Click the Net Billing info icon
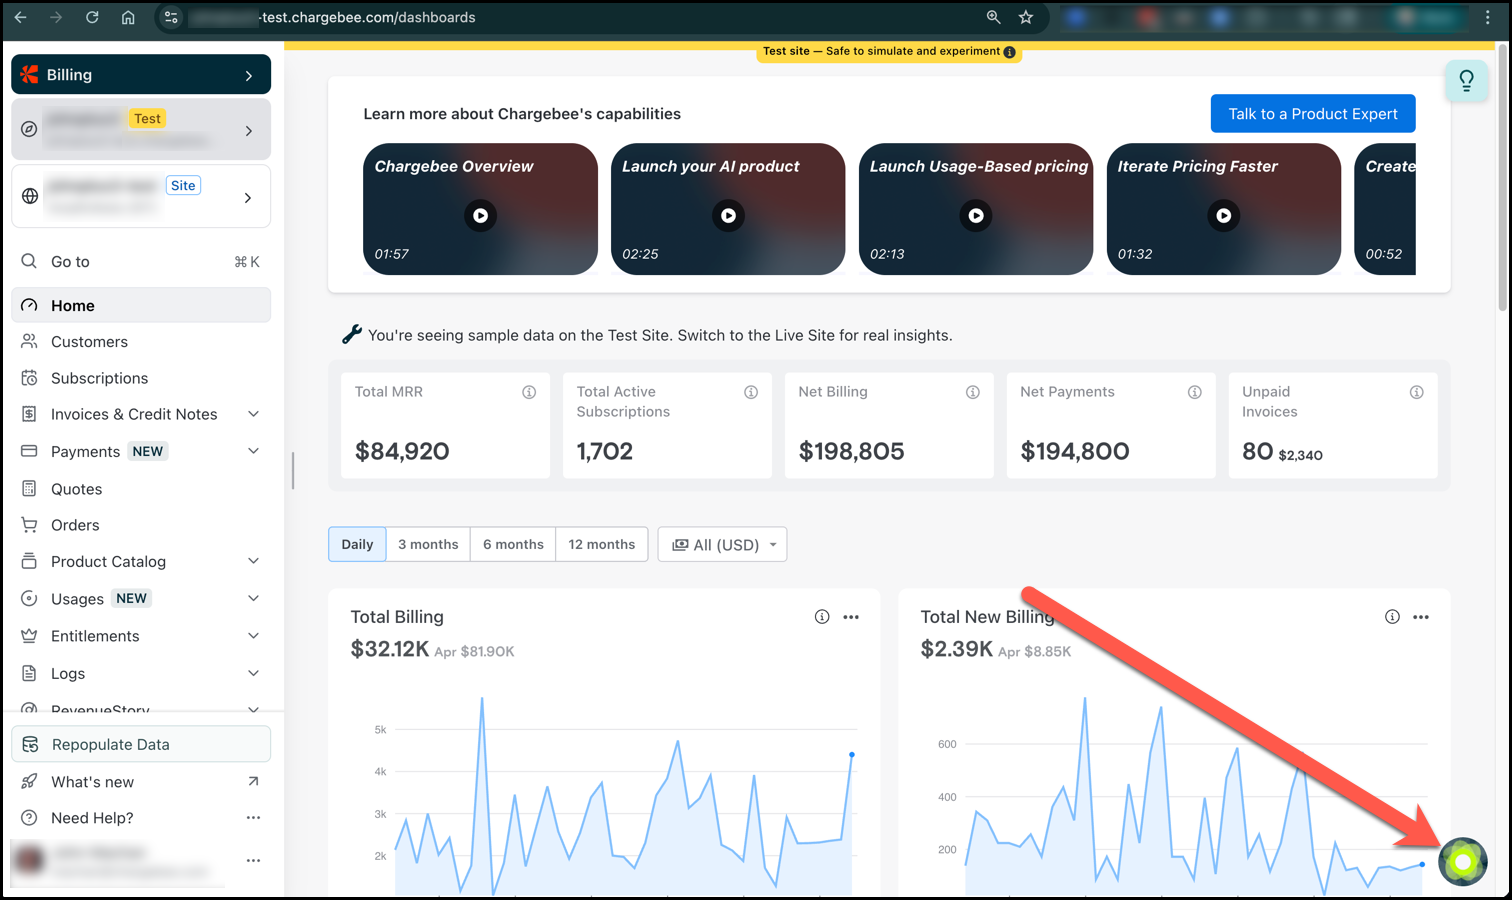 tap(973, 392)
